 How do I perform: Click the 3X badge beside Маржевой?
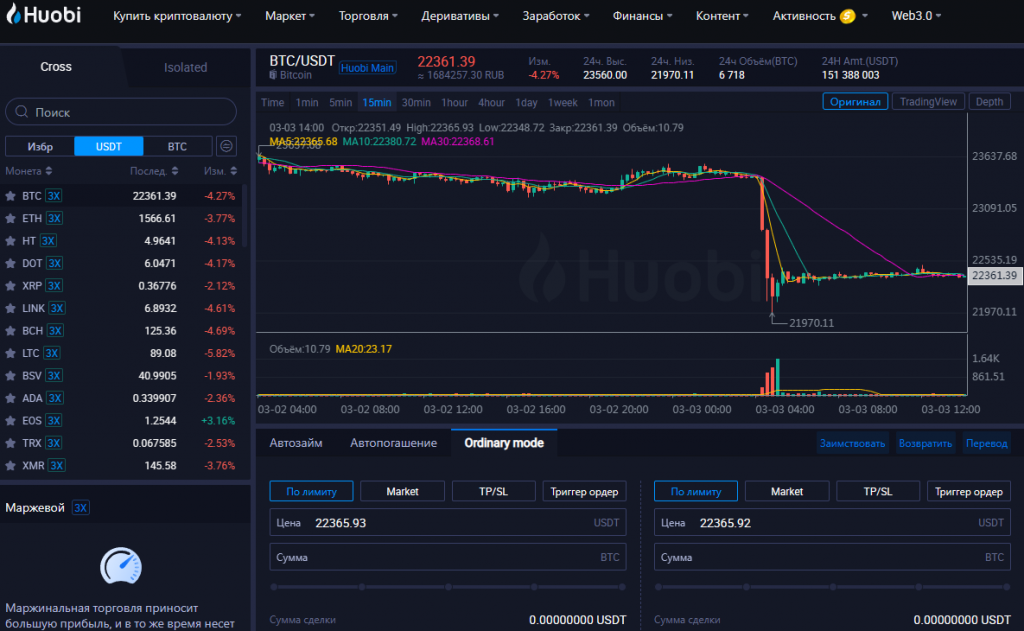[x=80, y=508]
